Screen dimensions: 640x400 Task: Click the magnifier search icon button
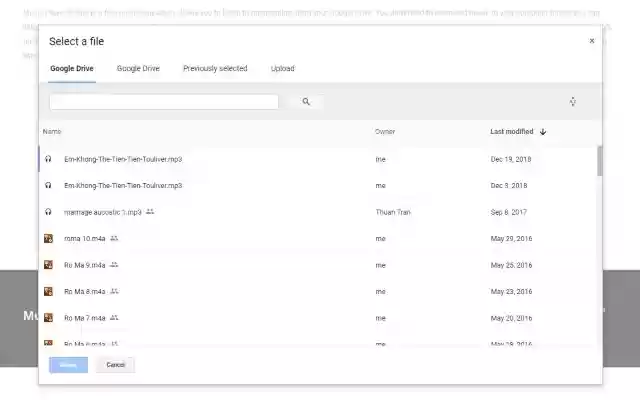point(306,102)
